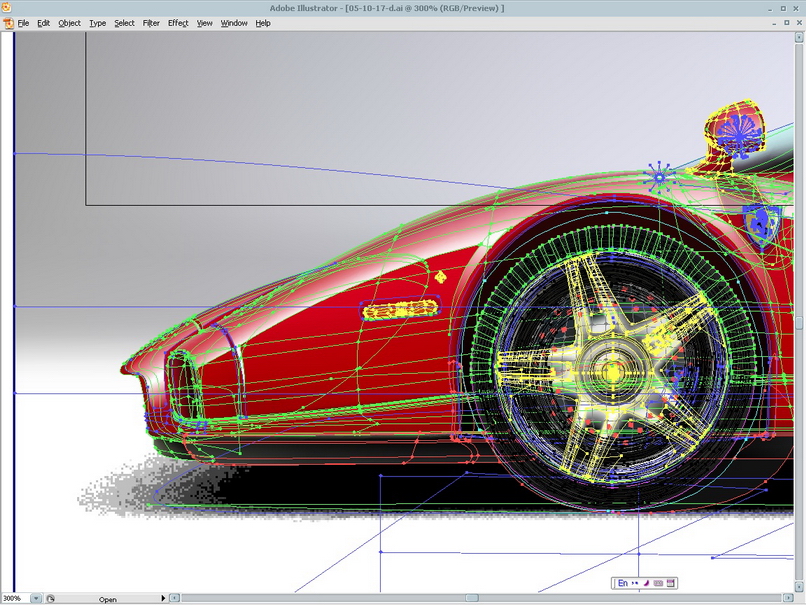This screenshot has height=605, width=806.
Task: Click the vertical scrollbar up arrow
Action: [x=799, y=37]
